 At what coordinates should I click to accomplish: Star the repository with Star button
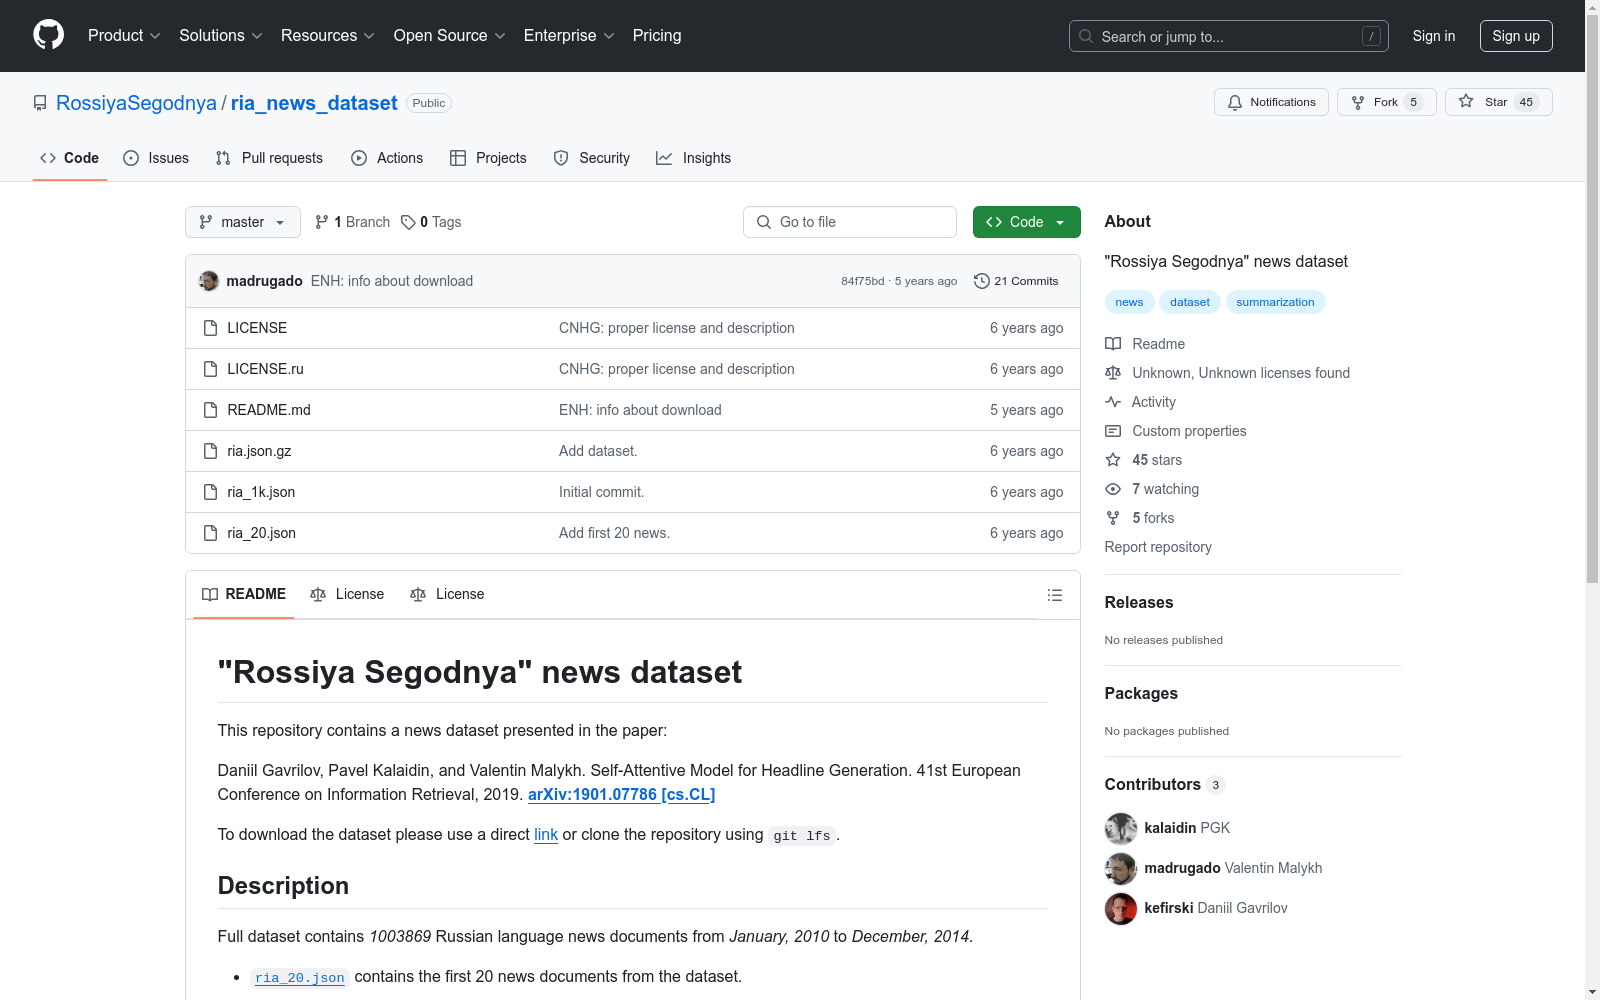tap(1498, 102)
